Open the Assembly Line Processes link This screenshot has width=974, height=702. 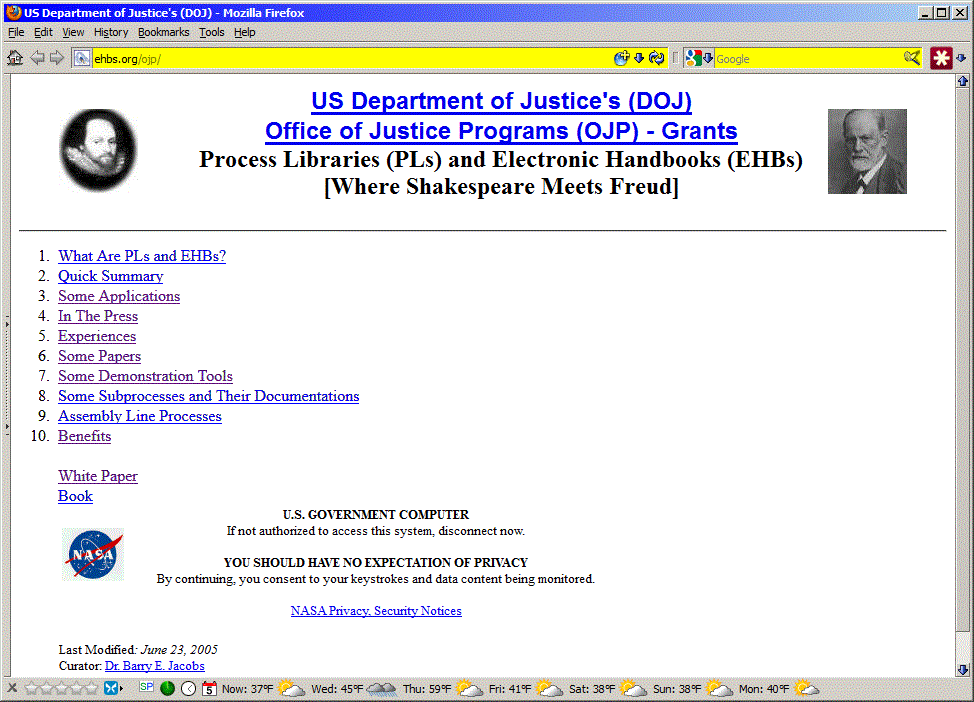click(140, 416)
